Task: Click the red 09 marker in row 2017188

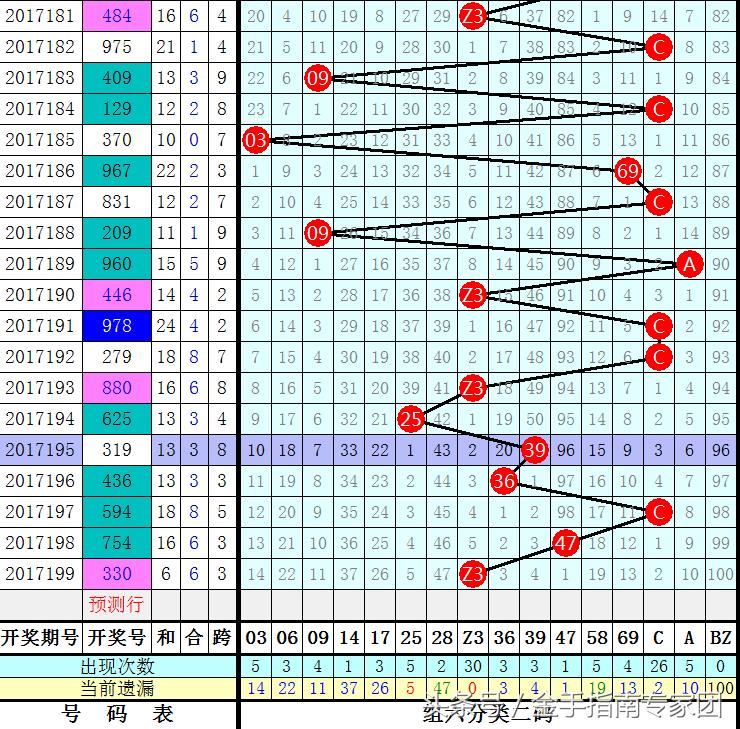Action: point(318,233)
